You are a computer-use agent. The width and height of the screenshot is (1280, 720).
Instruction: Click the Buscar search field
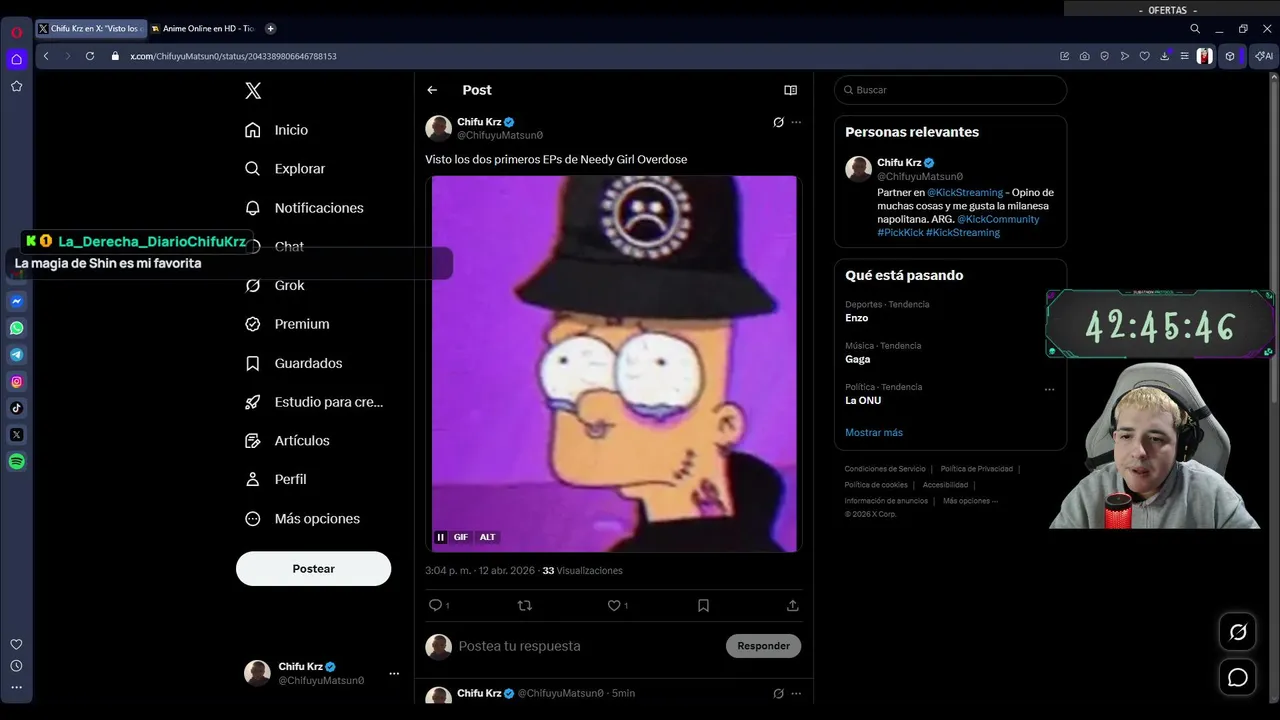pos(950,90)
